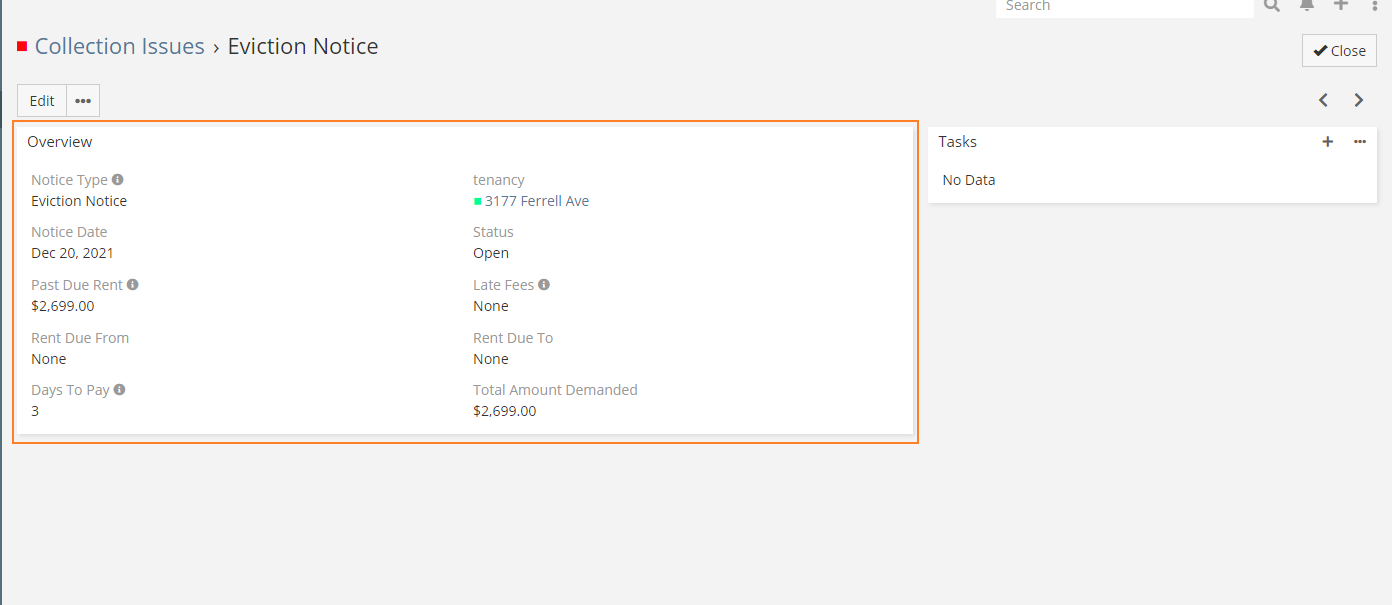Click the plus icon in top bar
Image resolution: width=1392 pixels, height=605 pixels.
point(1341,5)
